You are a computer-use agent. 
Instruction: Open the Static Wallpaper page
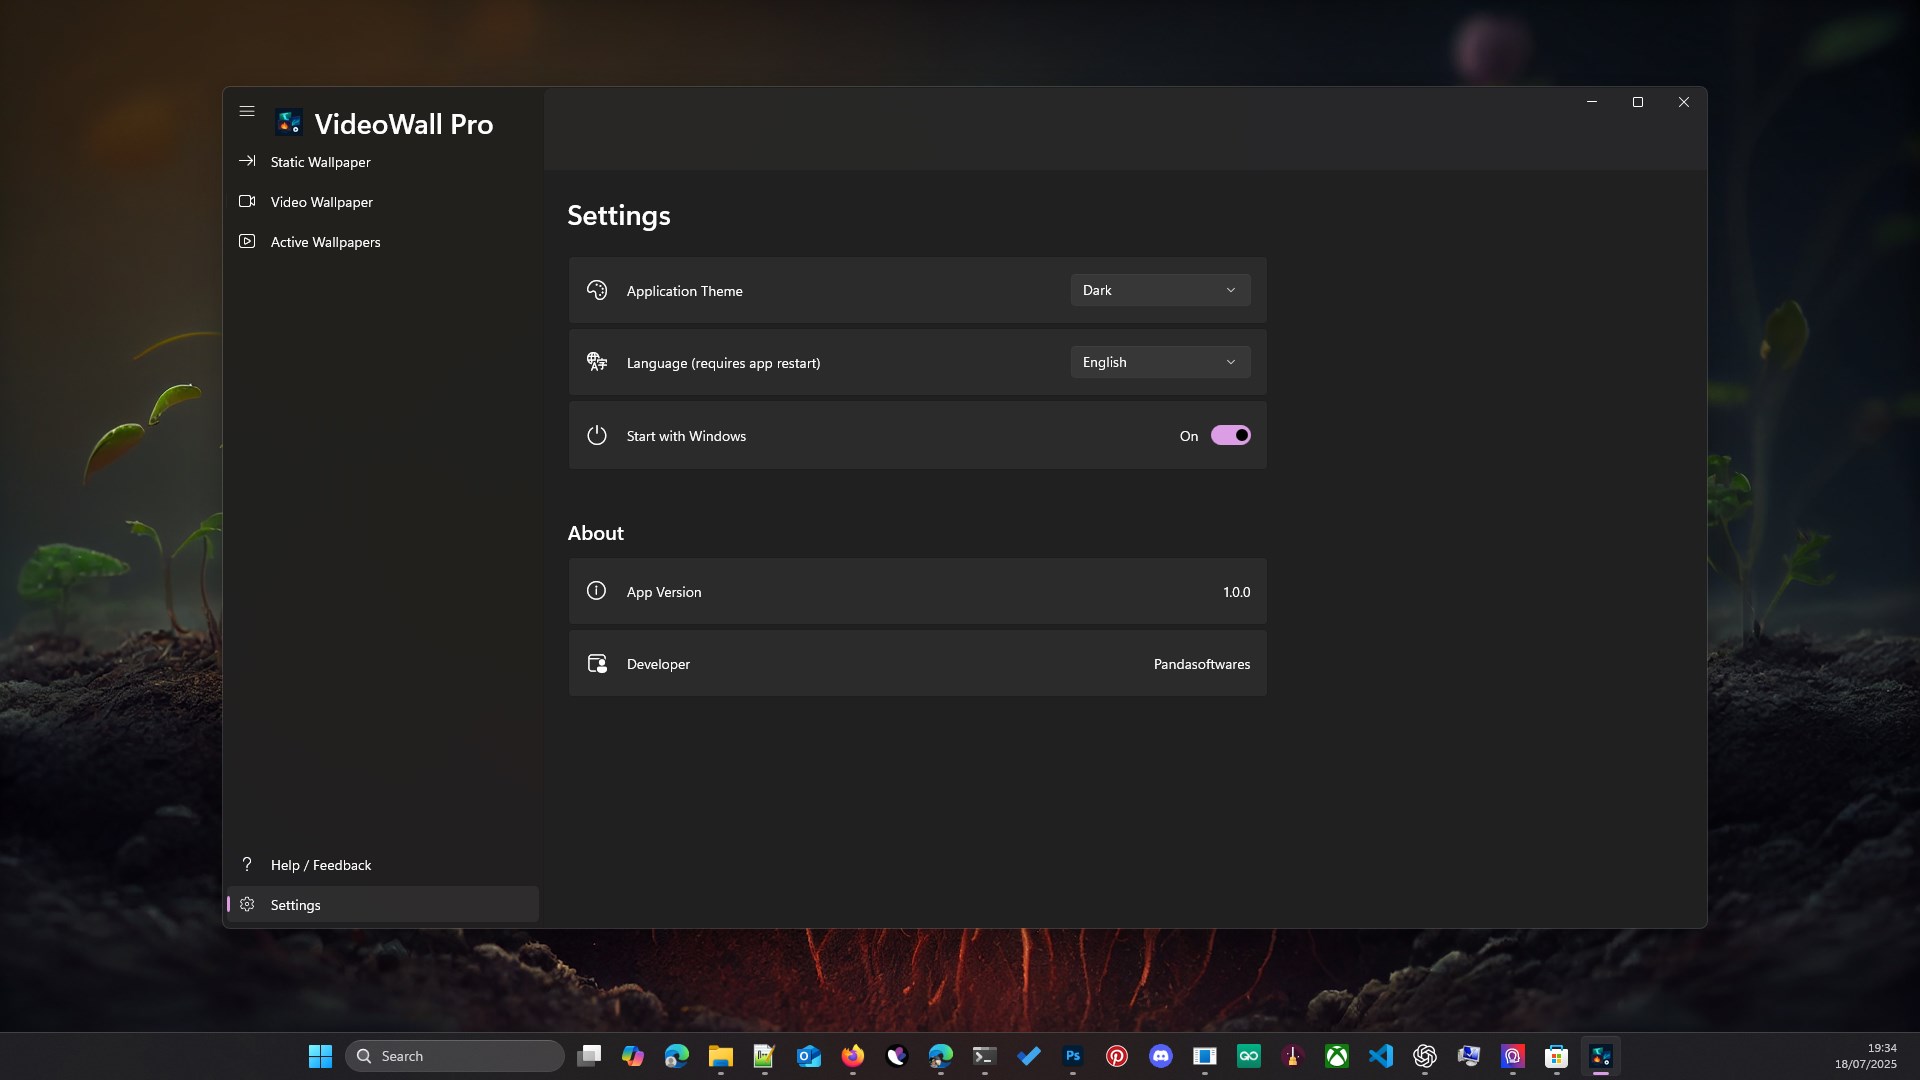point(383,162)
